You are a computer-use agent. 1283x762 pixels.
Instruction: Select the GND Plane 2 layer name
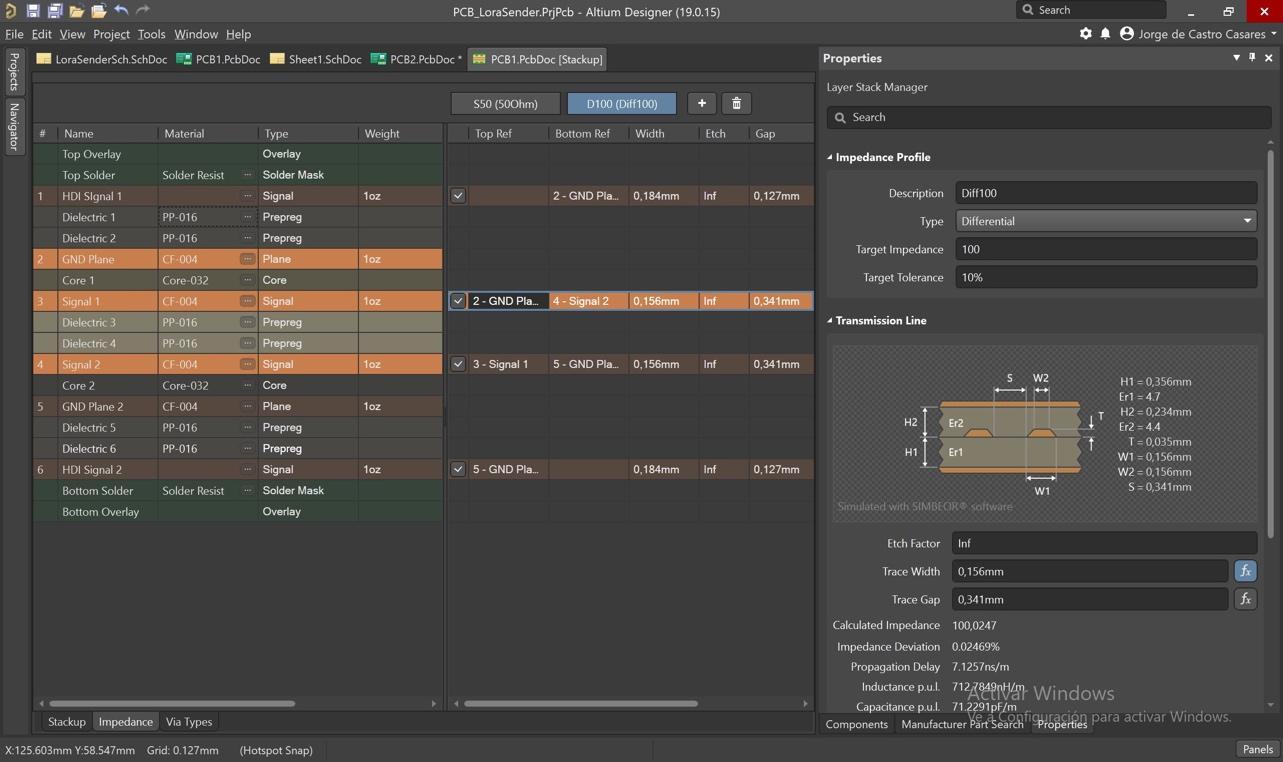92,406
